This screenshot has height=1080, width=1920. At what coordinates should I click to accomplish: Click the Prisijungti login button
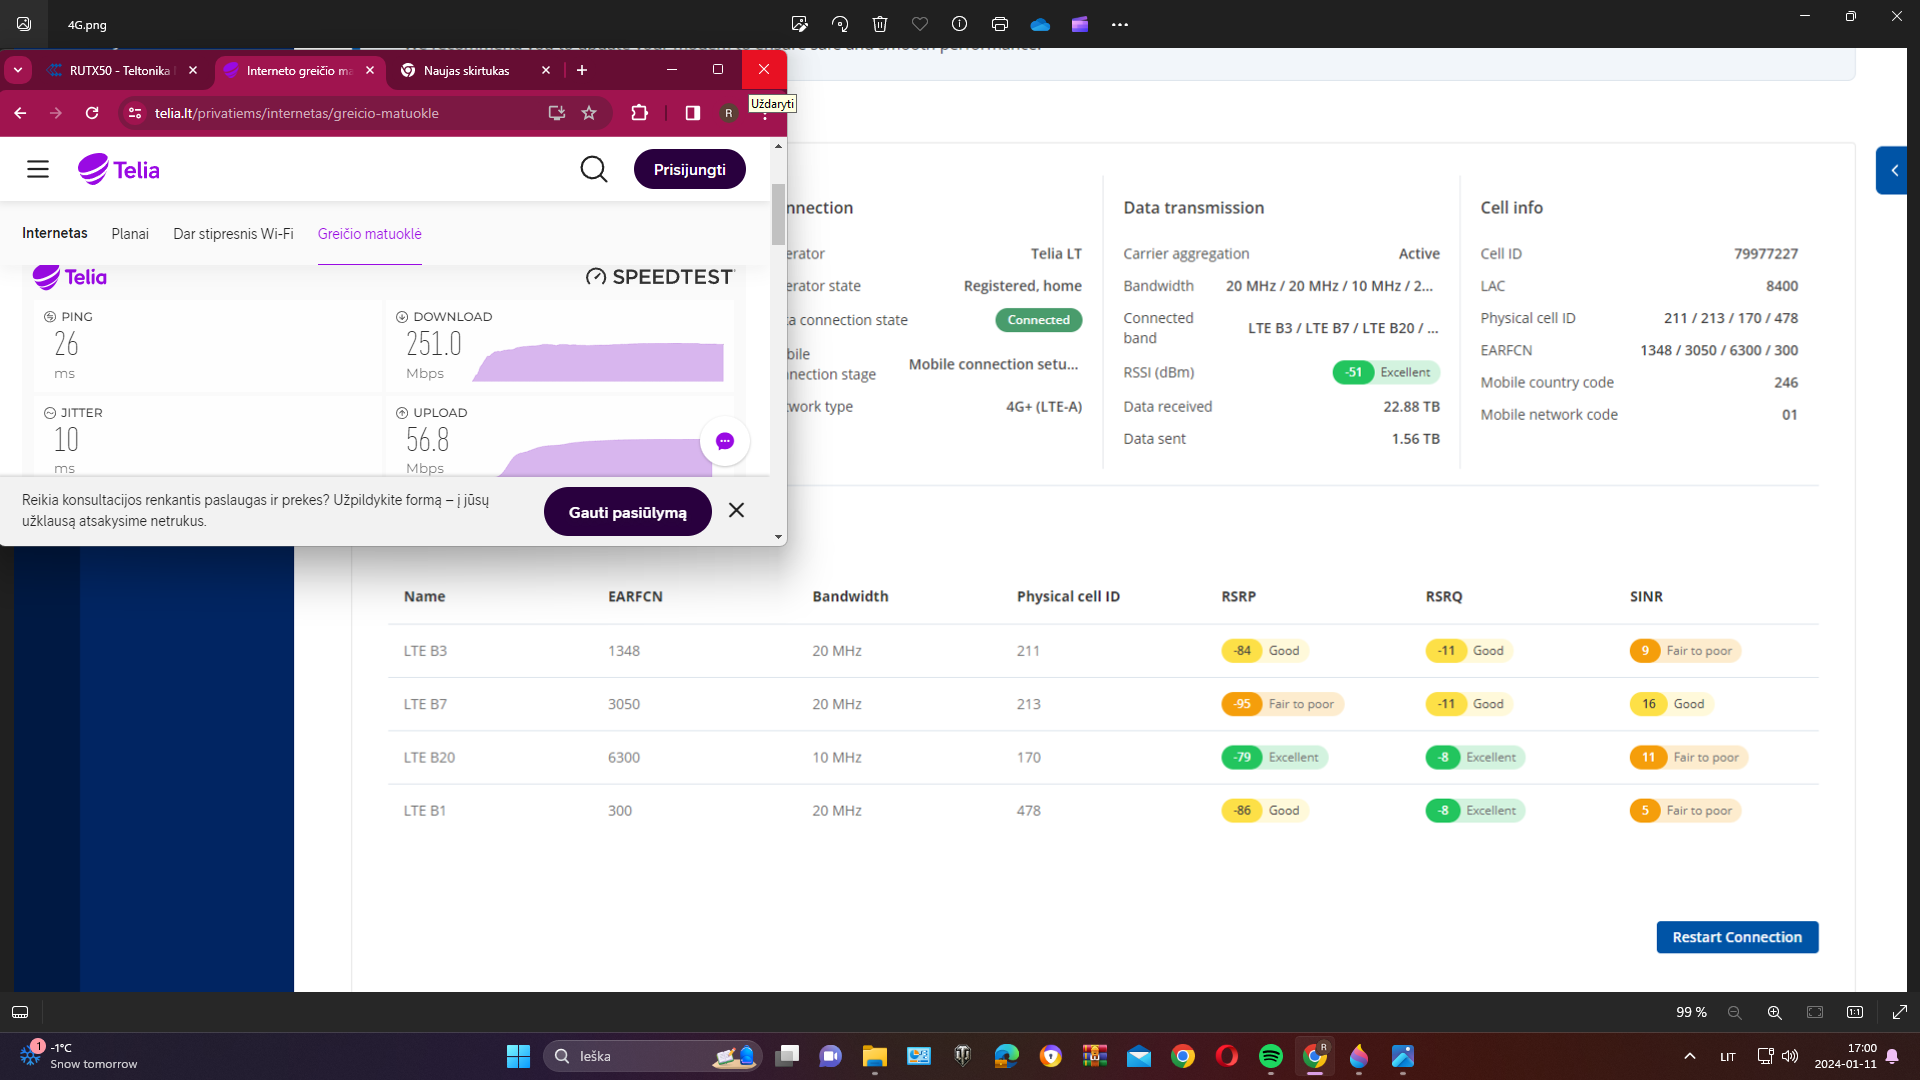pyautogui.click(x=690, y=169)
